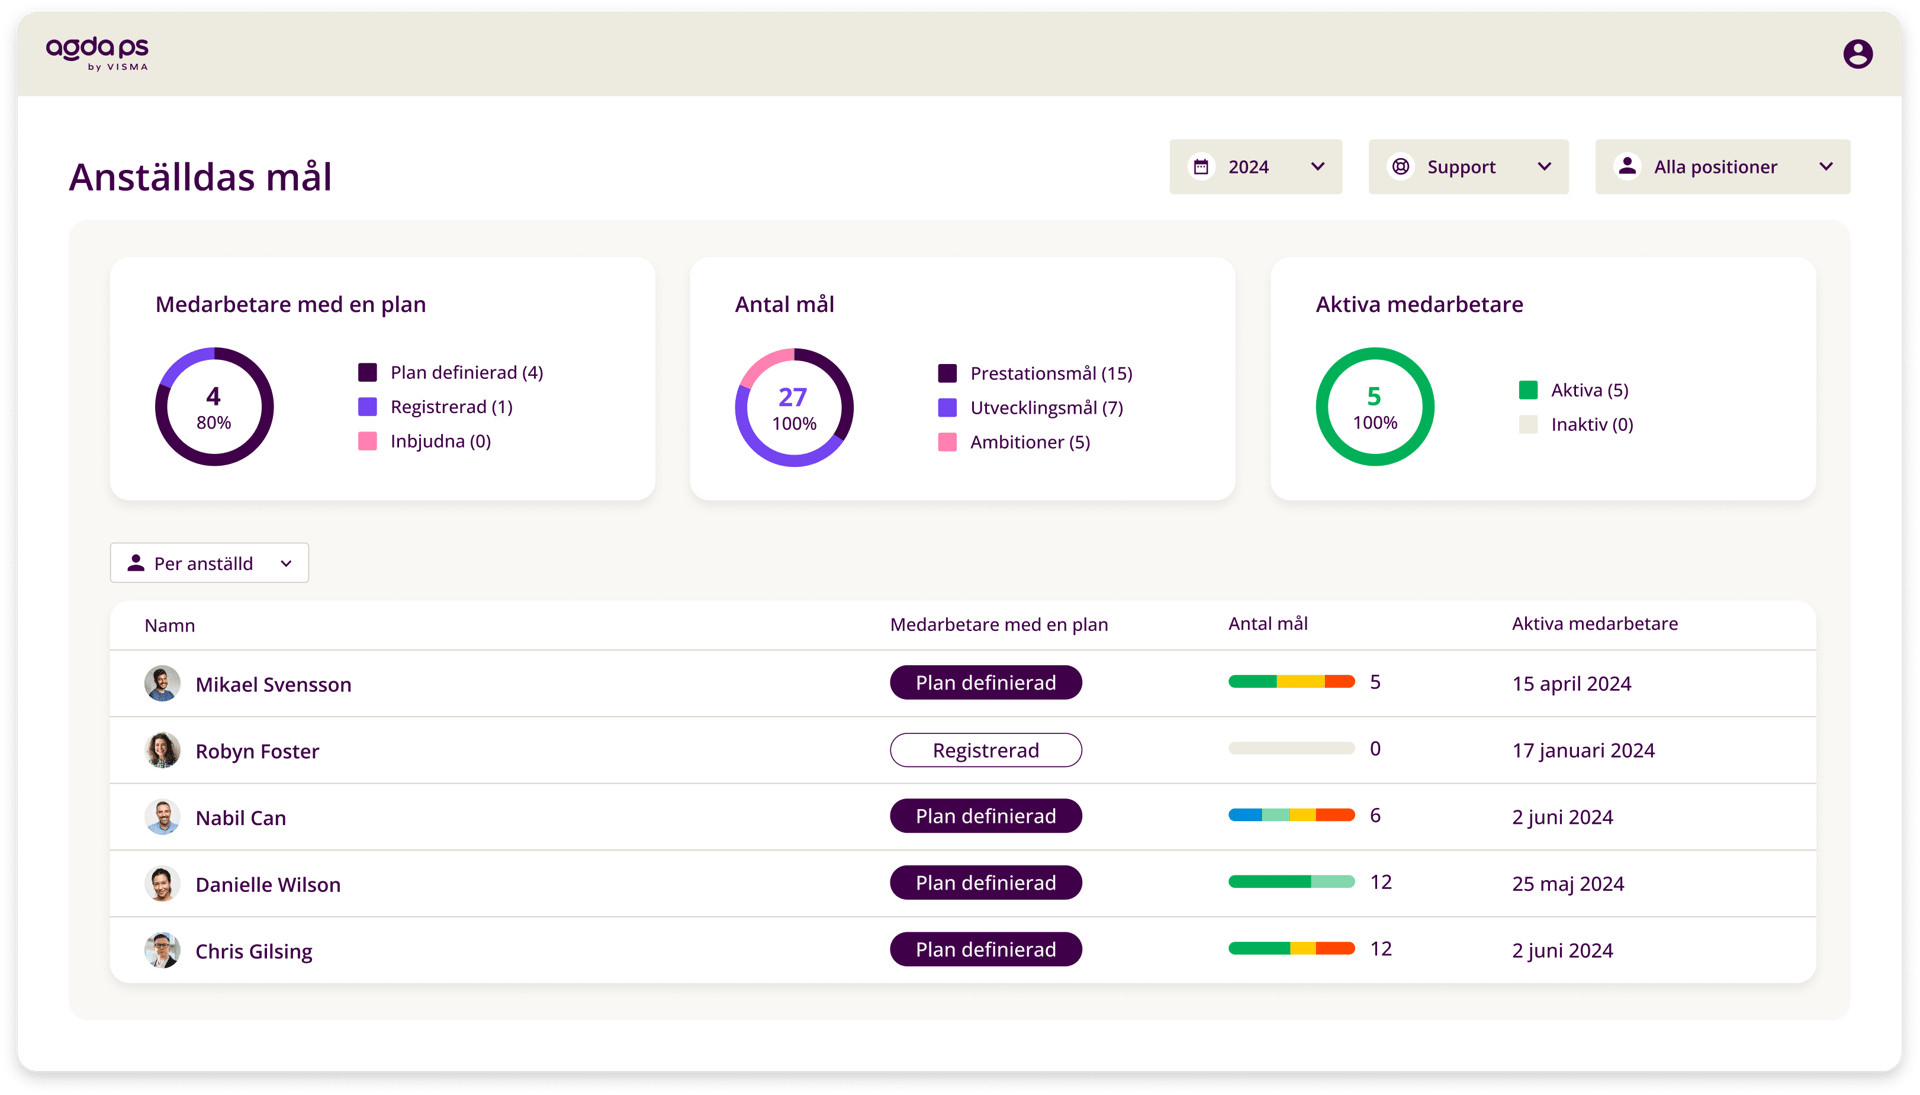Open the Alla positioner dropdown

click(1825, 167)
